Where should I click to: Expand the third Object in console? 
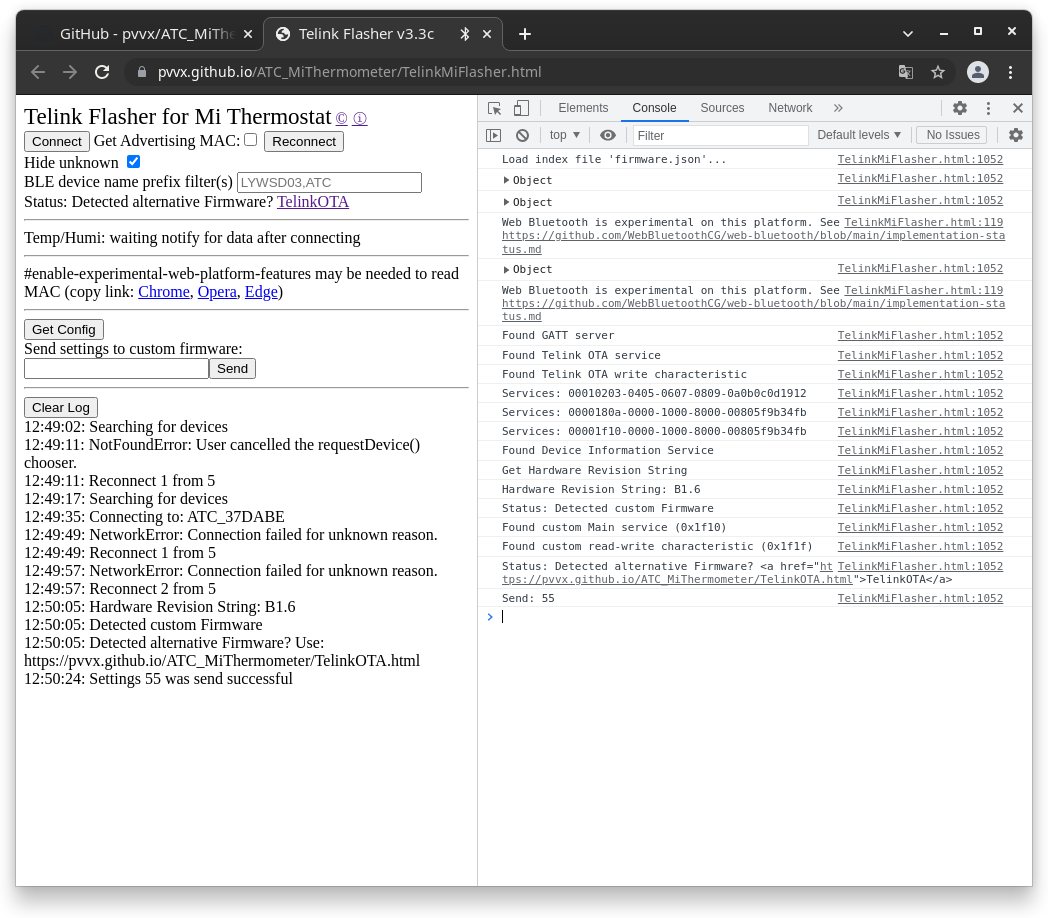click(506, 269)
